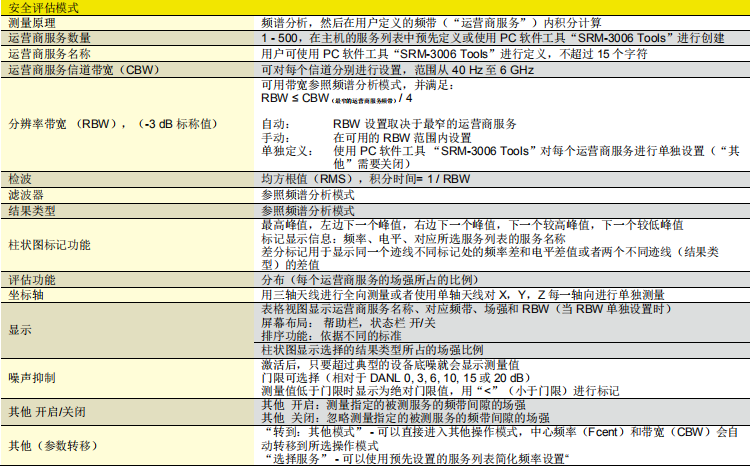Screen dimensions: 753x469
Task: Click the RBW ≤ CBW formula line
Action: click(335, 100)
